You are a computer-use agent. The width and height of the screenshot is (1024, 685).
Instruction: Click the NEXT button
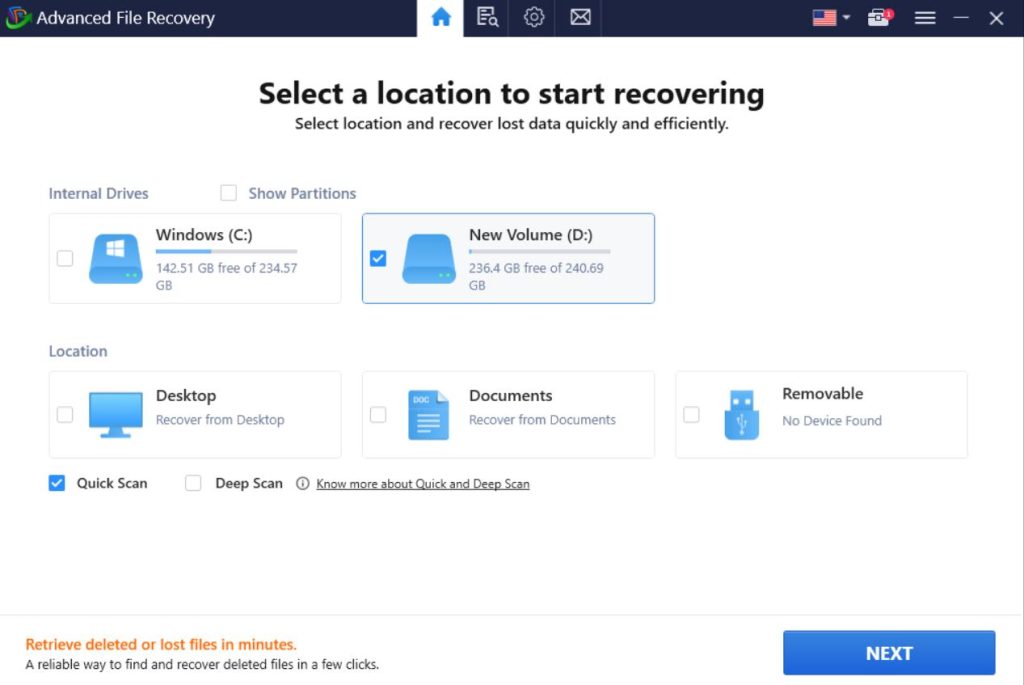tap(889, 652)
